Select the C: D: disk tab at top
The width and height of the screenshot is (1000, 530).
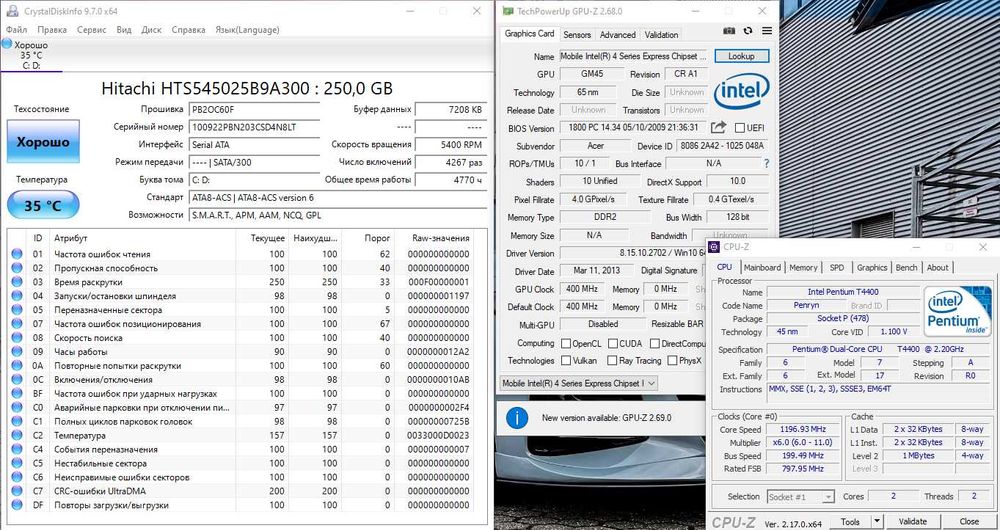point(32,55)
